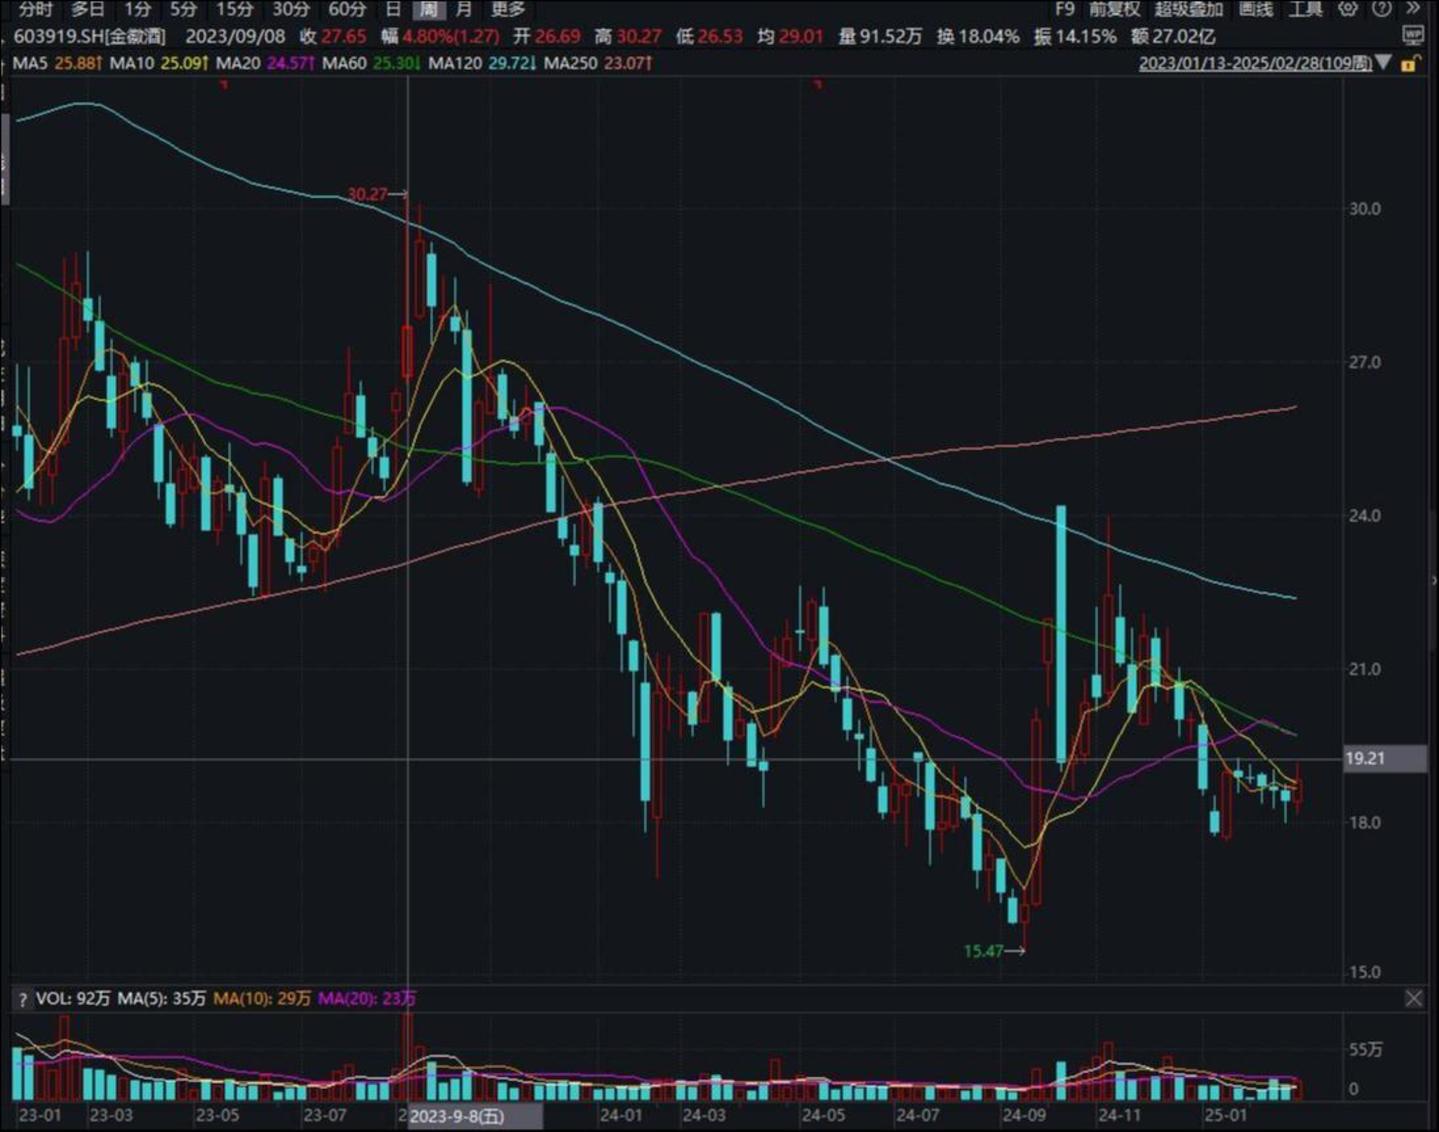This screenshot has height=1132, width=1439.
Task: Open the 工具 tools menu
Action: [1305, 9]
